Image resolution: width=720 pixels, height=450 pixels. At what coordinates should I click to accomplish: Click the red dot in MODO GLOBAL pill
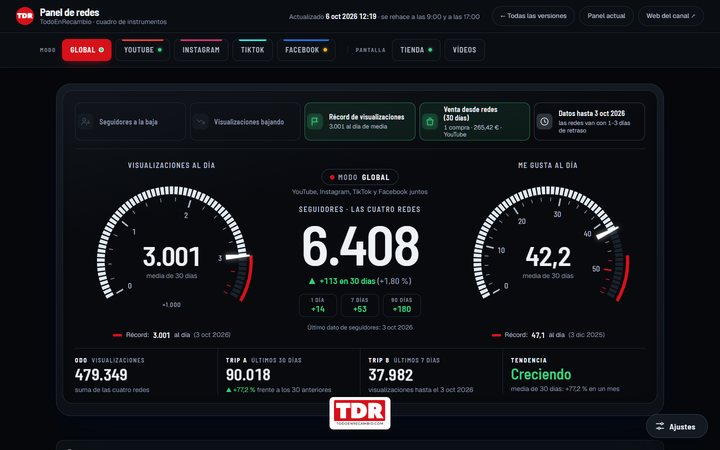(332, 177)
